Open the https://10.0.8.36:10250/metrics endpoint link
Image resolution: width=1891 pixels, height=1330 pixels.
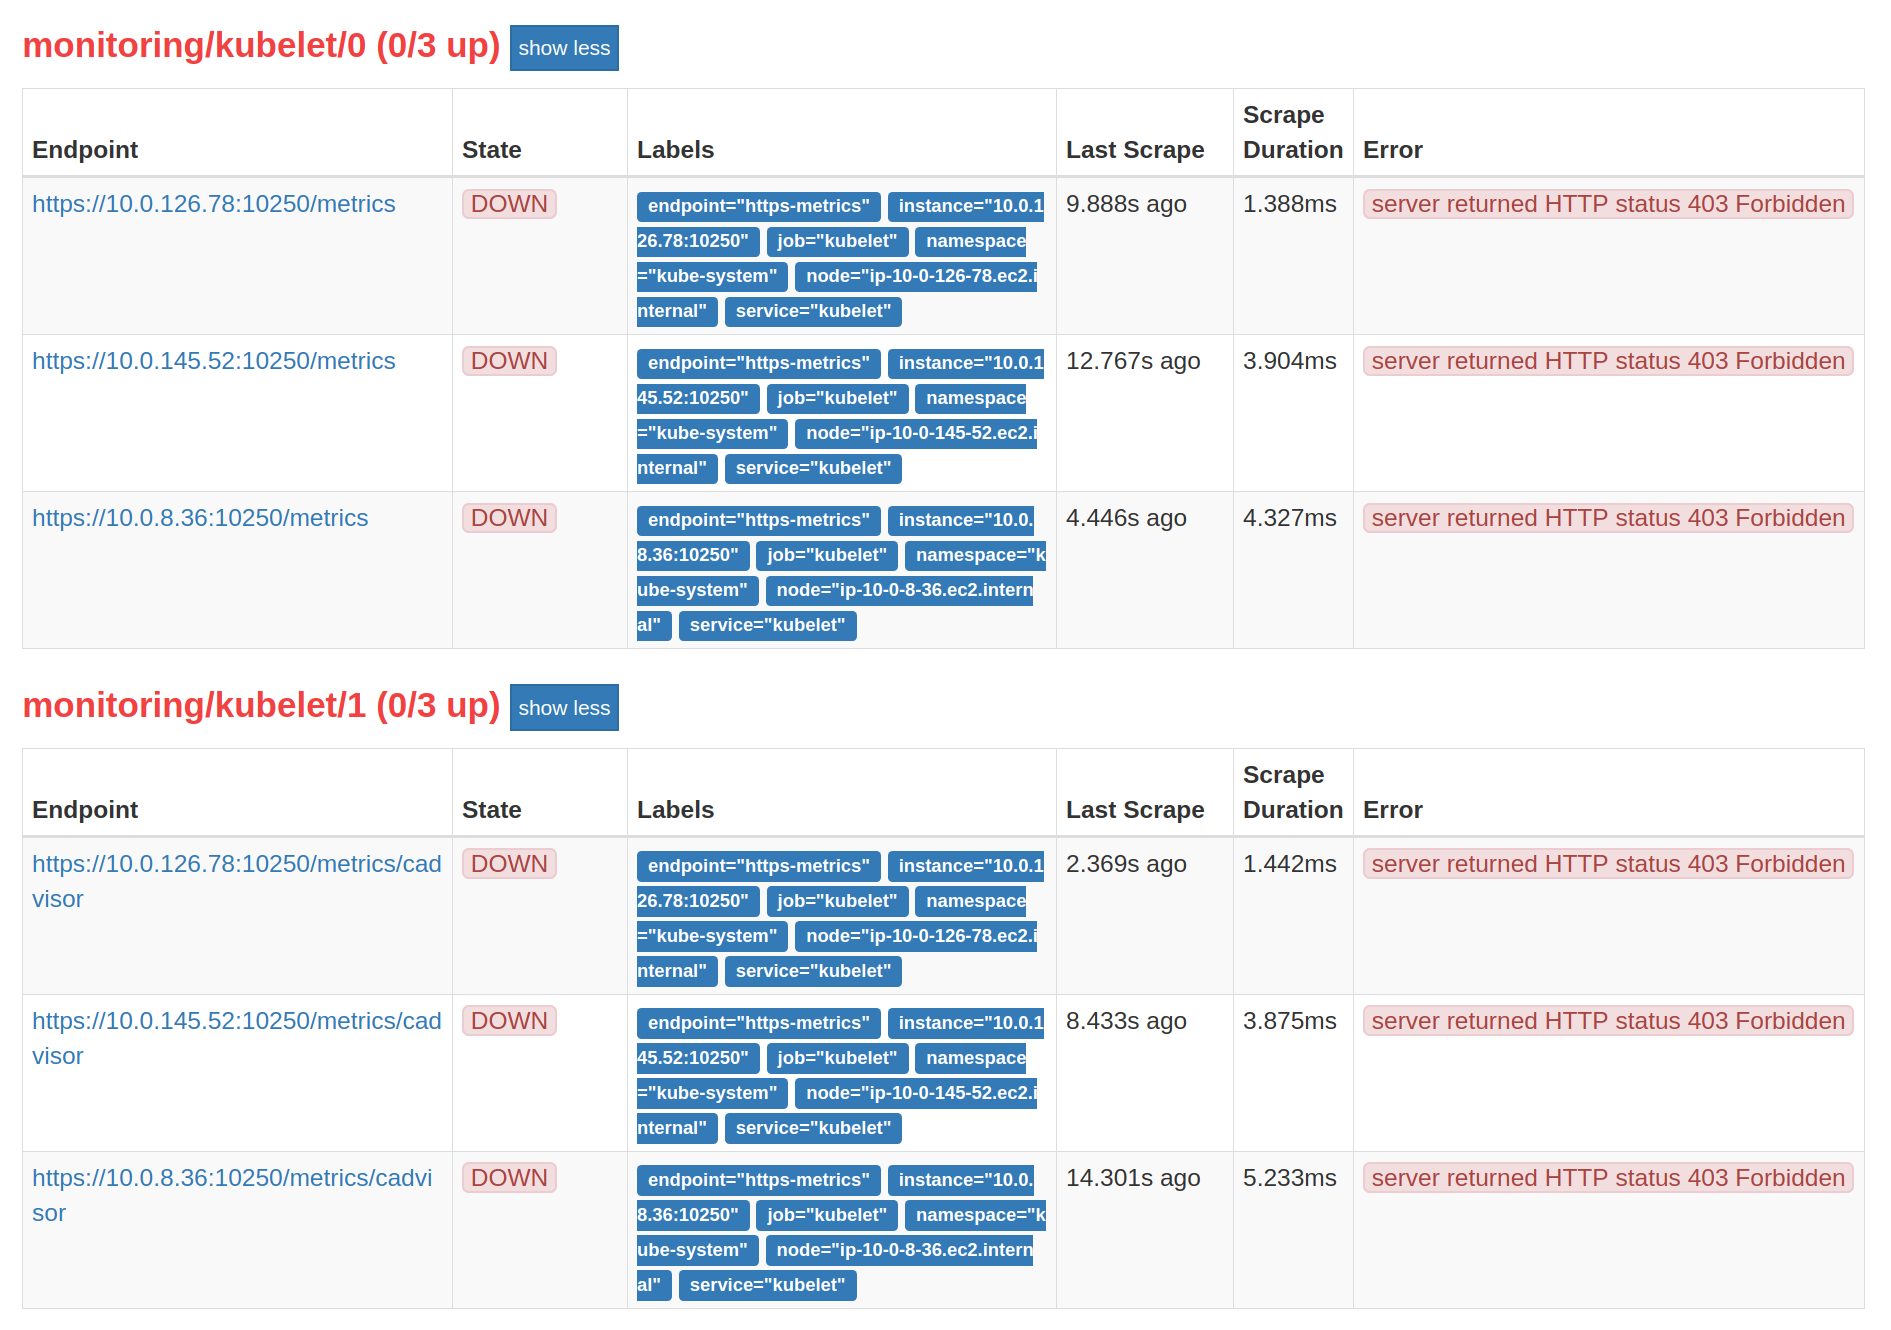click(199, 518)
